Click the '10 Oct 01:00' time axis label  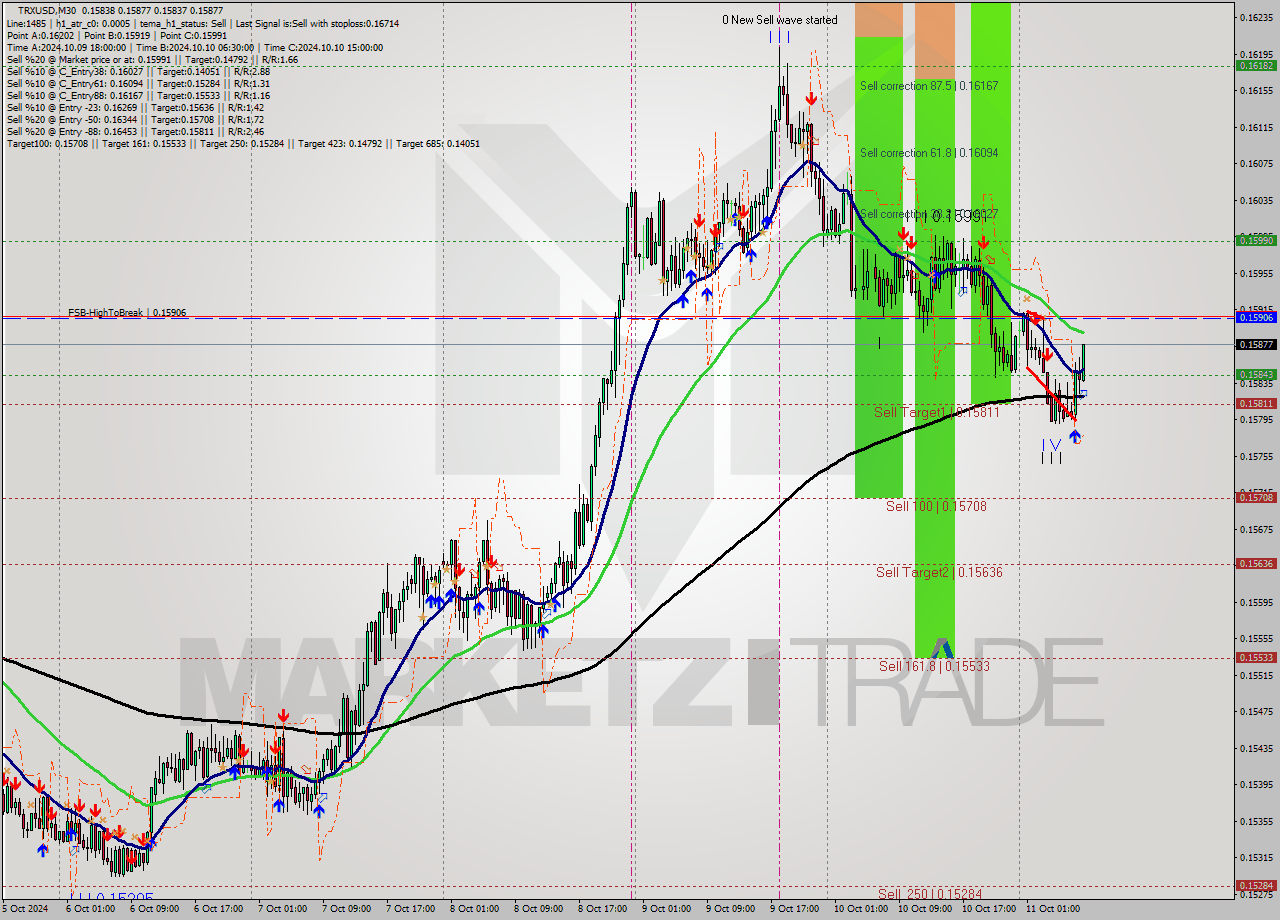tap(861, 909)
